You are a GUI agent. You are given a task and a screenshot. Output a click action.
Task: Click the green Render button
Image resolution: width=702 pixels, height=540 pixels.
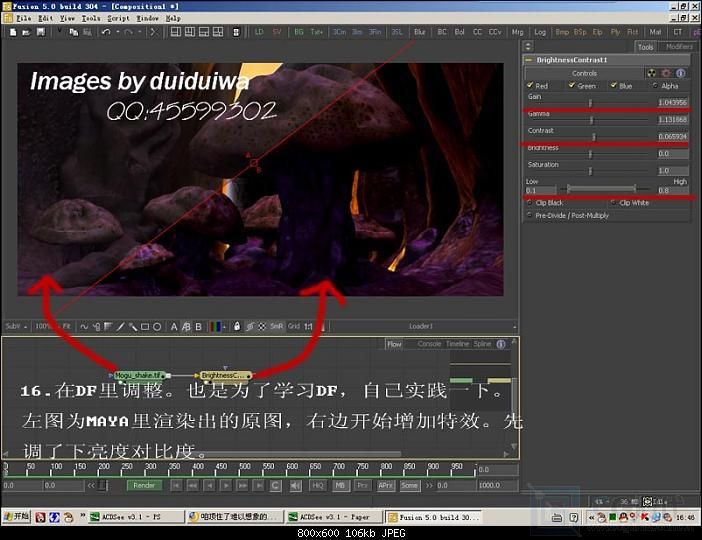click(x=144, y=485)
